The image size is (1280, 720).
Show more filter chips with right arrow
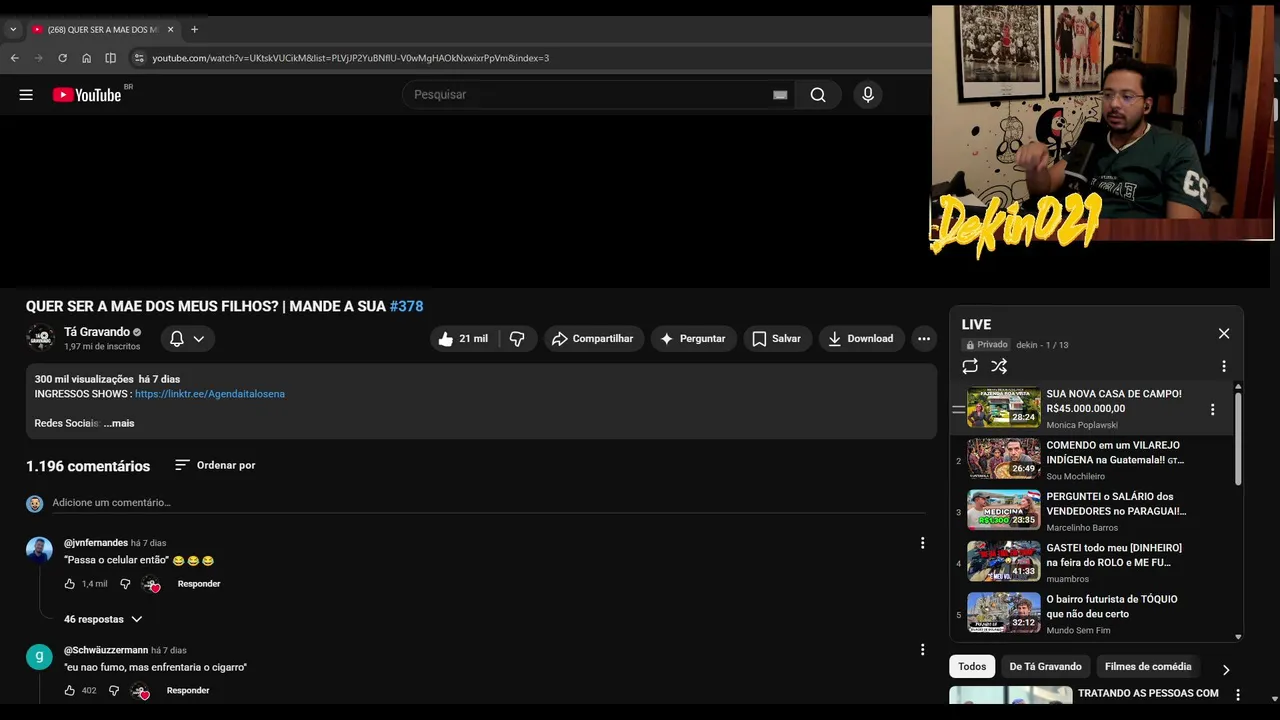click(1226, 669)
